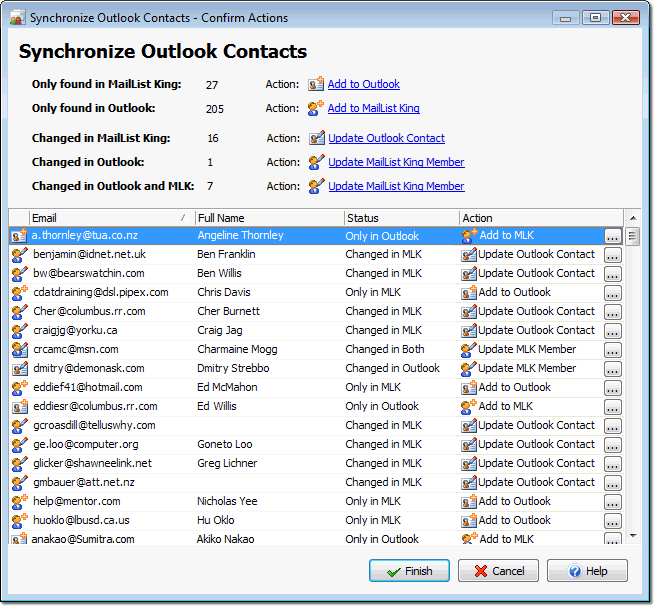Open action options for dmitry@demonask.com row
Screen dimensions: 654x606
coord(612,369)
